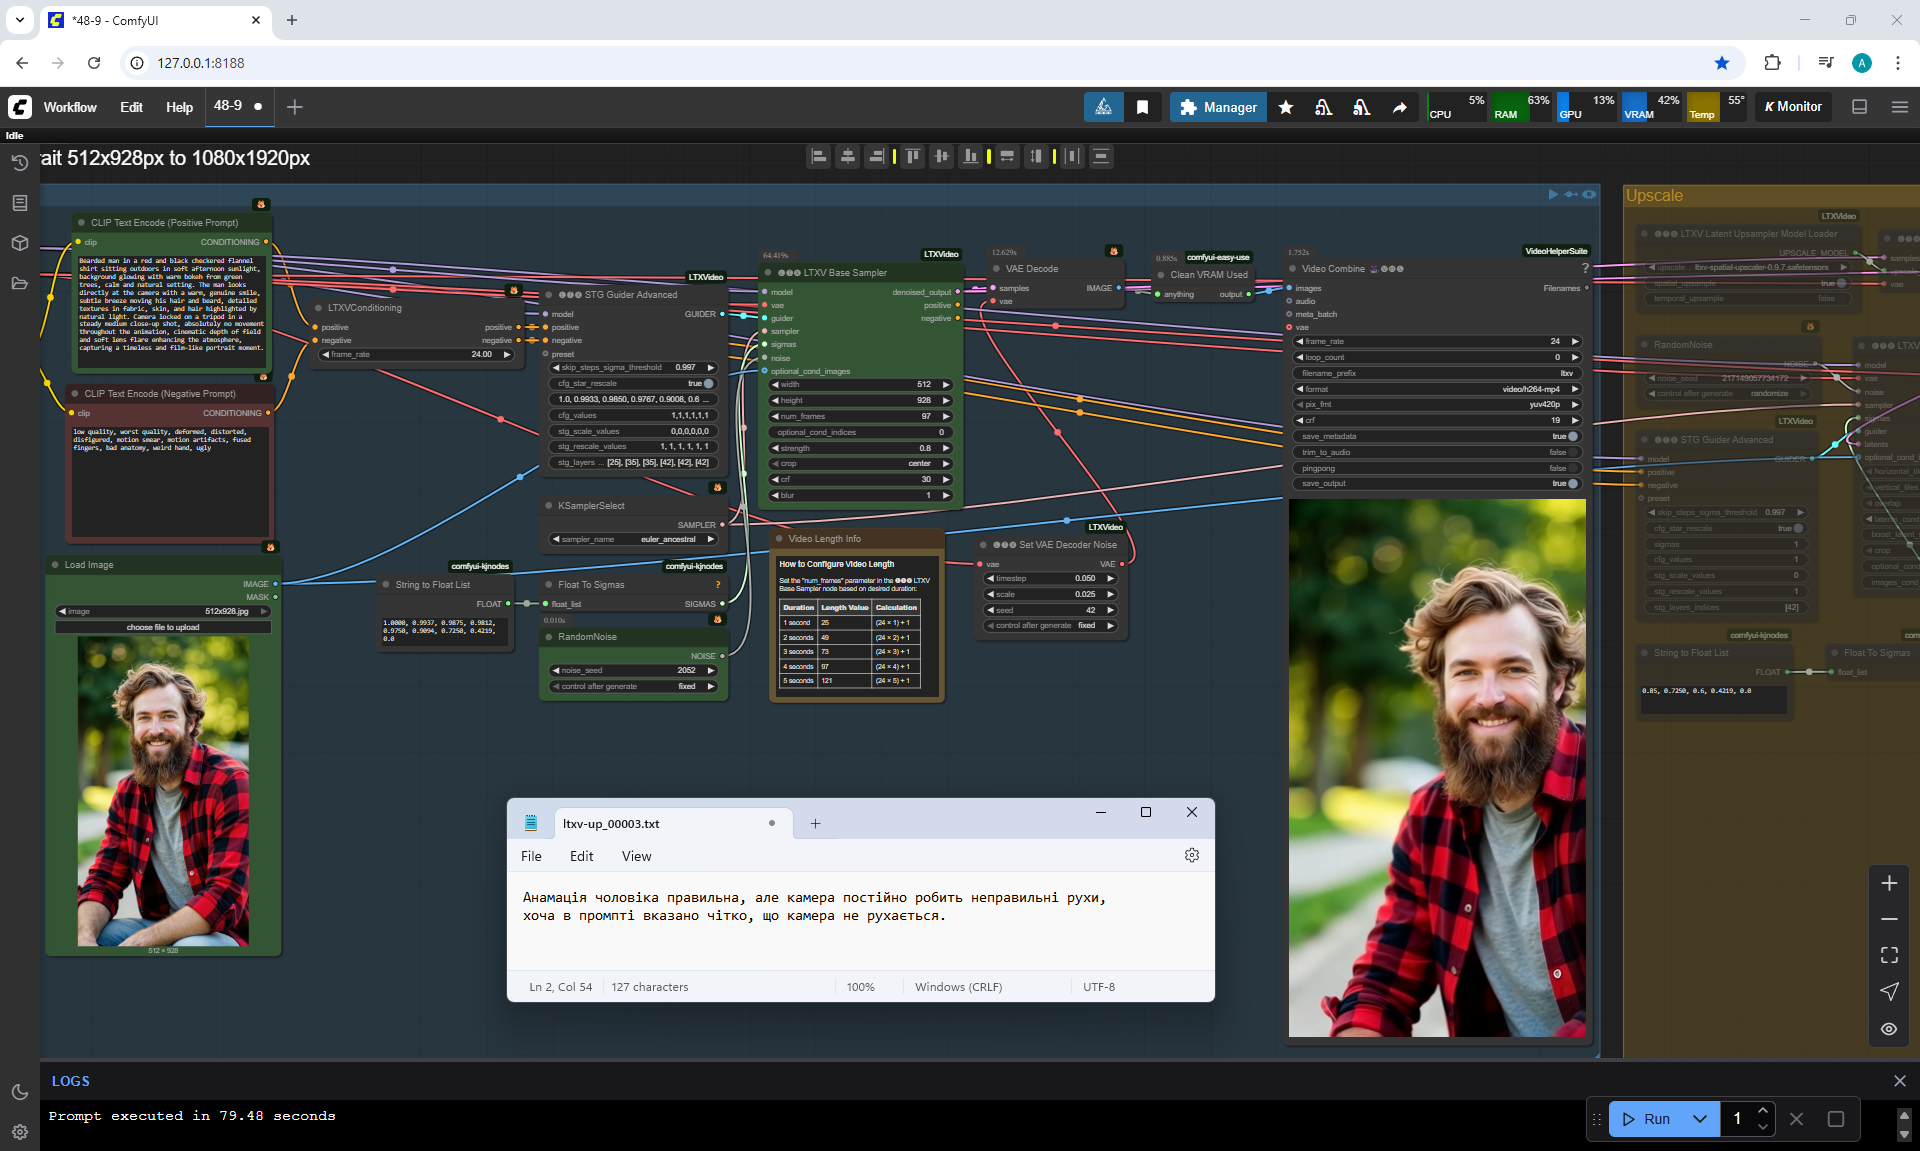Toggle save_output switch in Video Combine
This screenshot has width=1920, height=1151.
1572,483
